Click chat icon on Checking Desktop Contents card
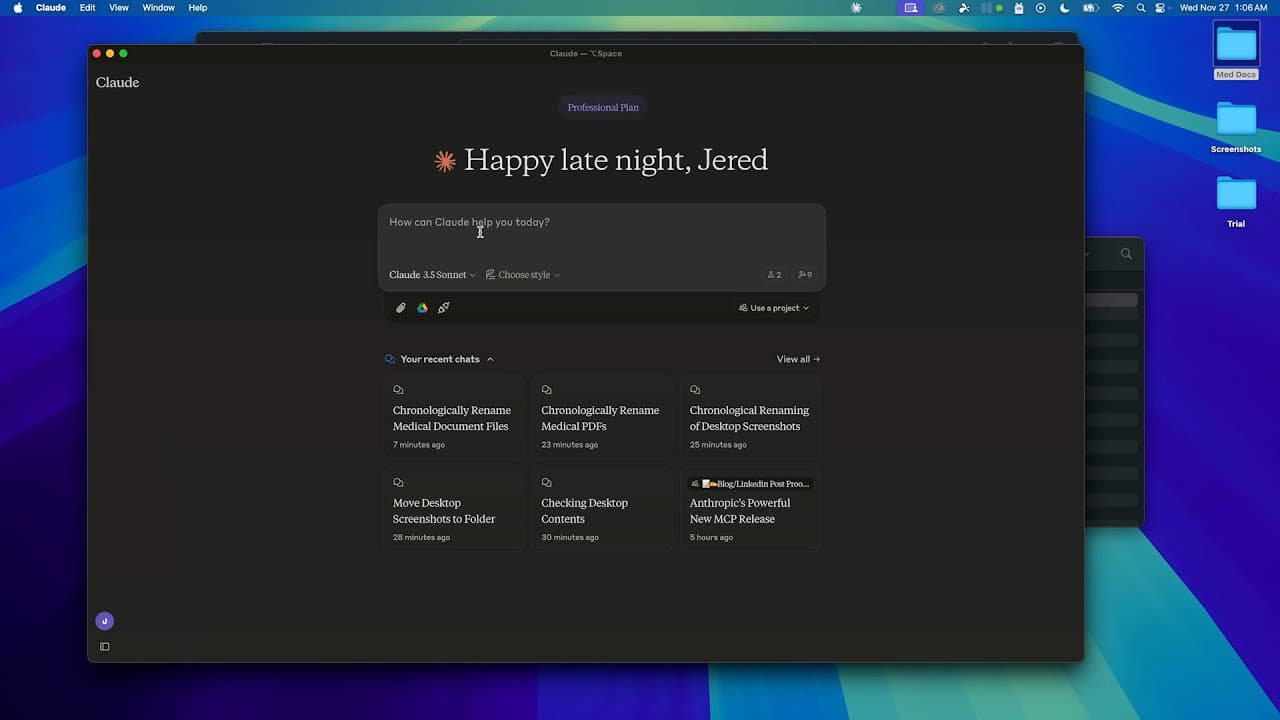The width and height of the screenshot is (1280, 720). point(547,483)
